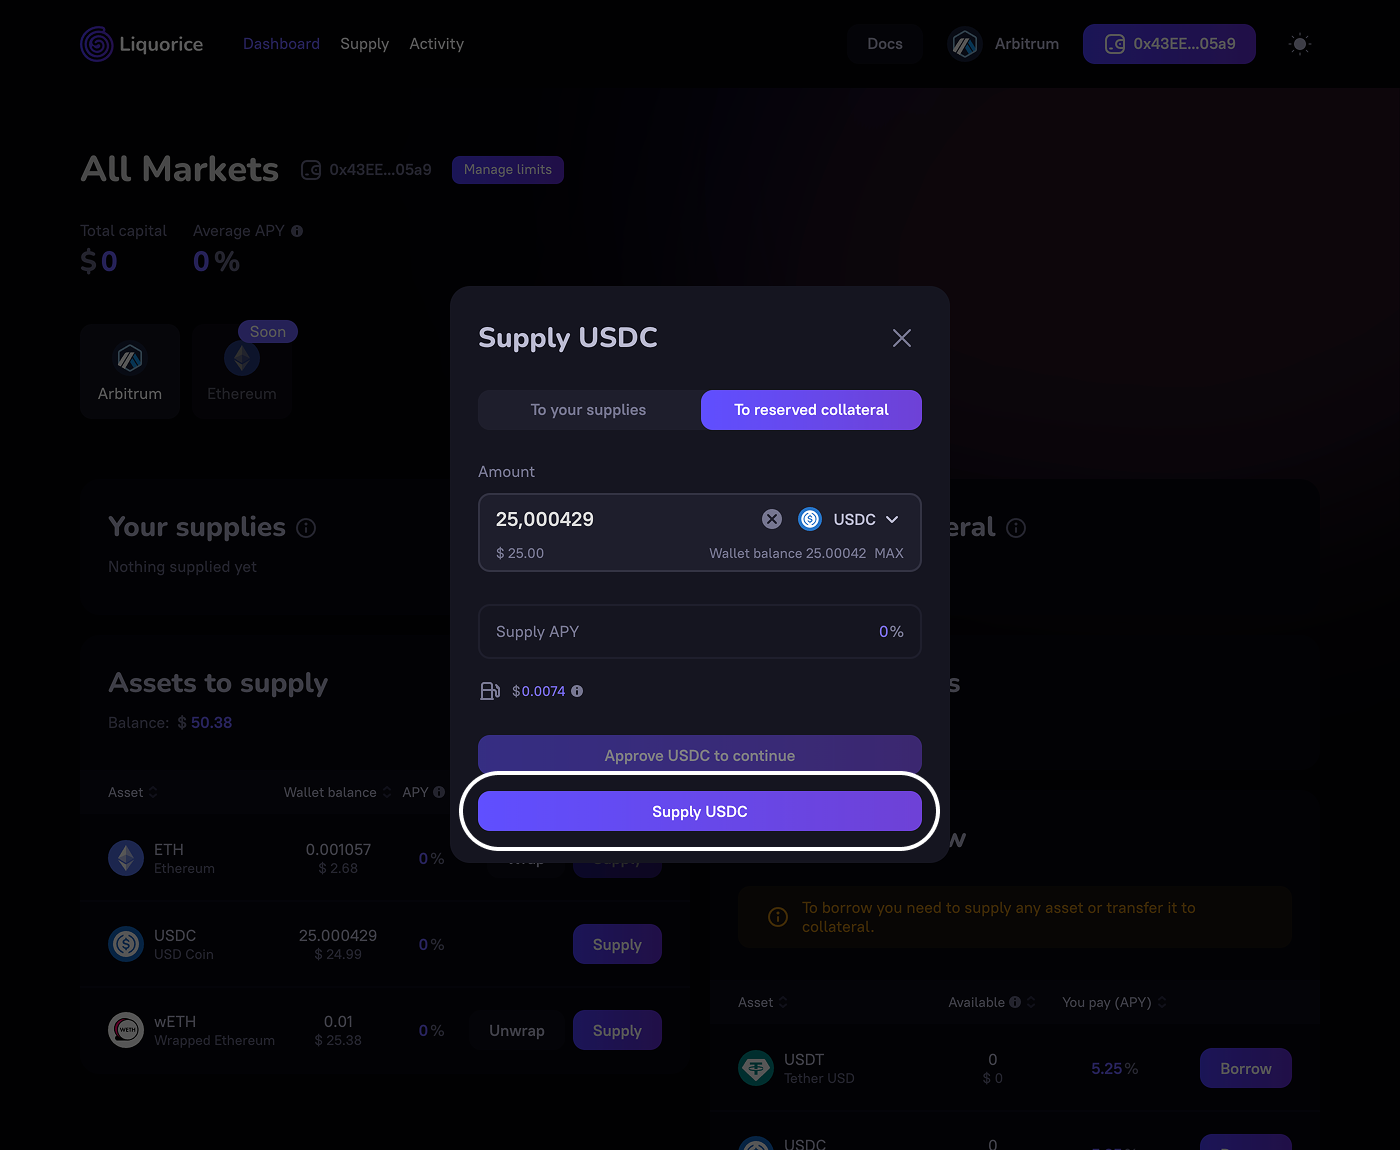Click the amount input field
Screen dimensions: 1400x1150
pyautogui.click(x=620, y=519)
